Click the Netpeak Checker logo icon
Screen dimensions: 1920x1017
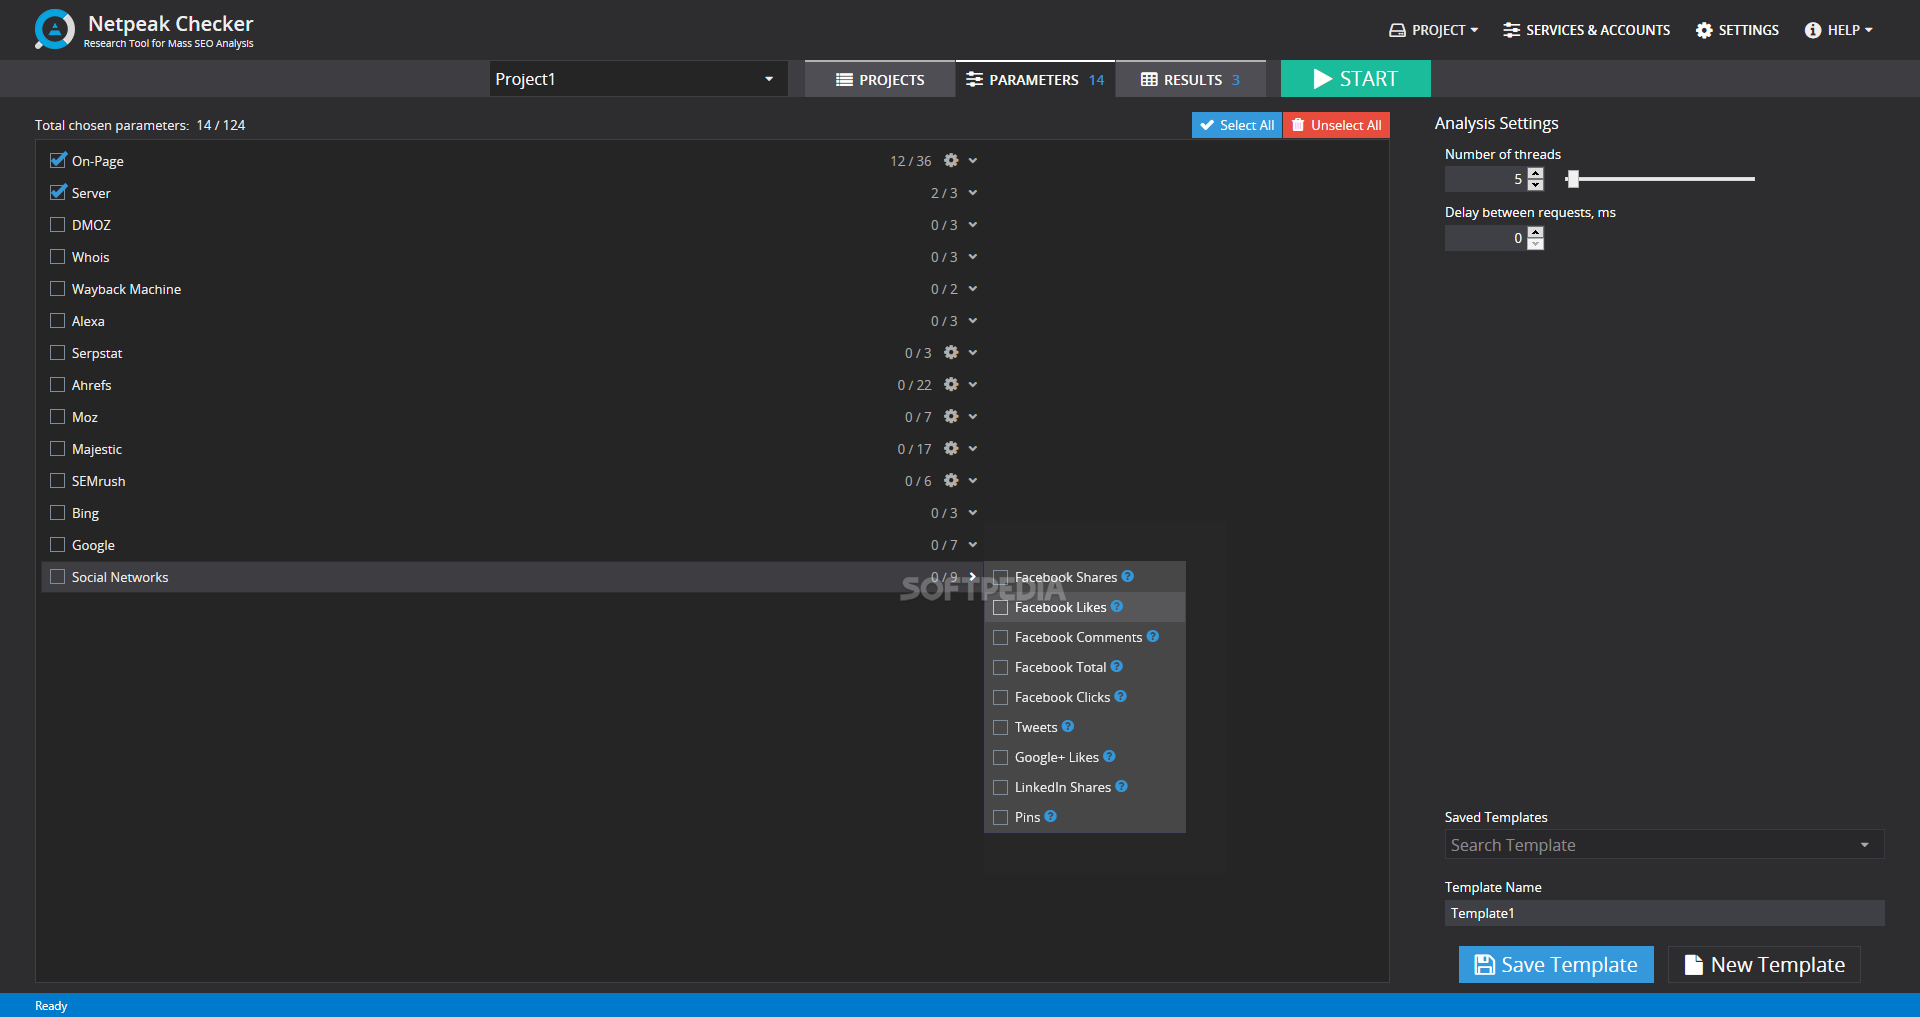(x=54, y=29)
